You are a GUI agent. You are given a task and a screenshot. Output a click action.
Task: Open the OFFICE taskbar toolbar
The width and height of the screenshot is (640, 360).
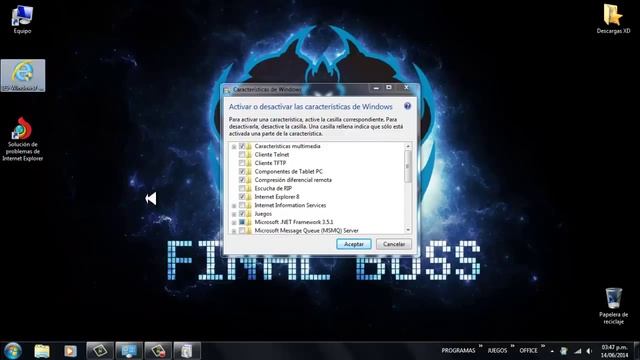(x=528, y=351)
